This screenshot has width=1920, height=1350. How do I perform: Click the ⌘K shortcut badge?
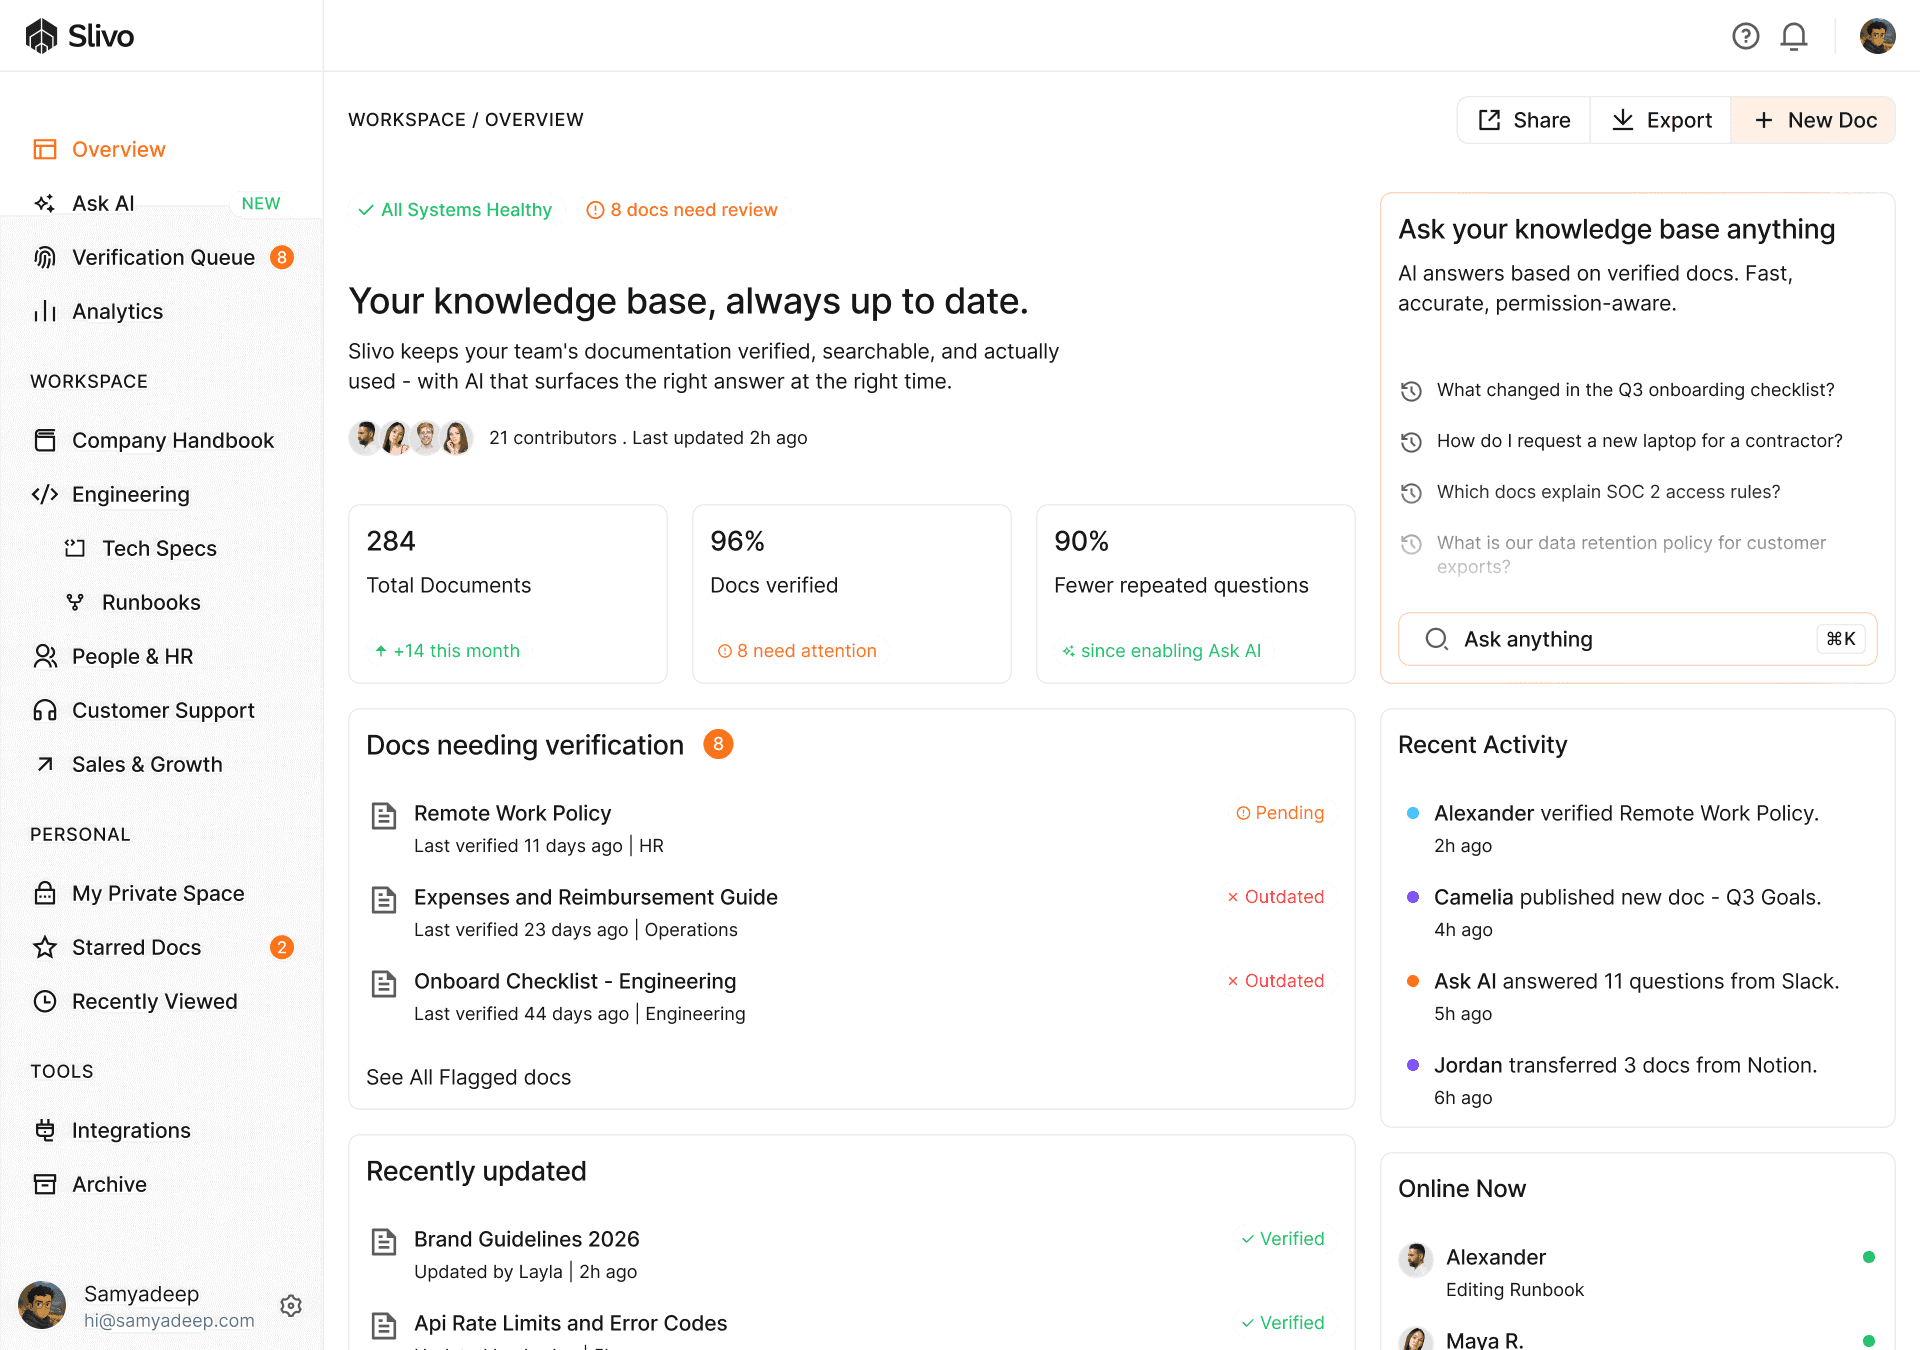[1841, 639]
